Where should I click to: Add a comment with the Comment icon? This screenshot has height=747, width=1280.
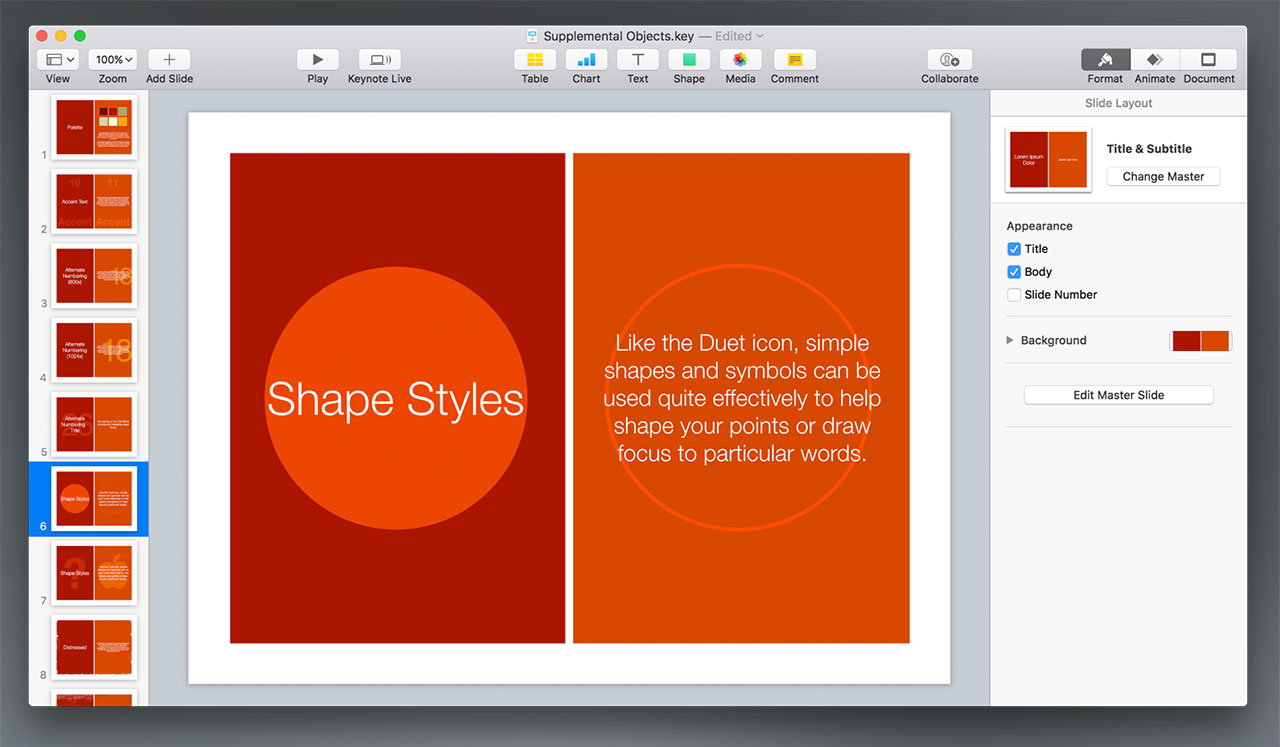tap(794, 60)
